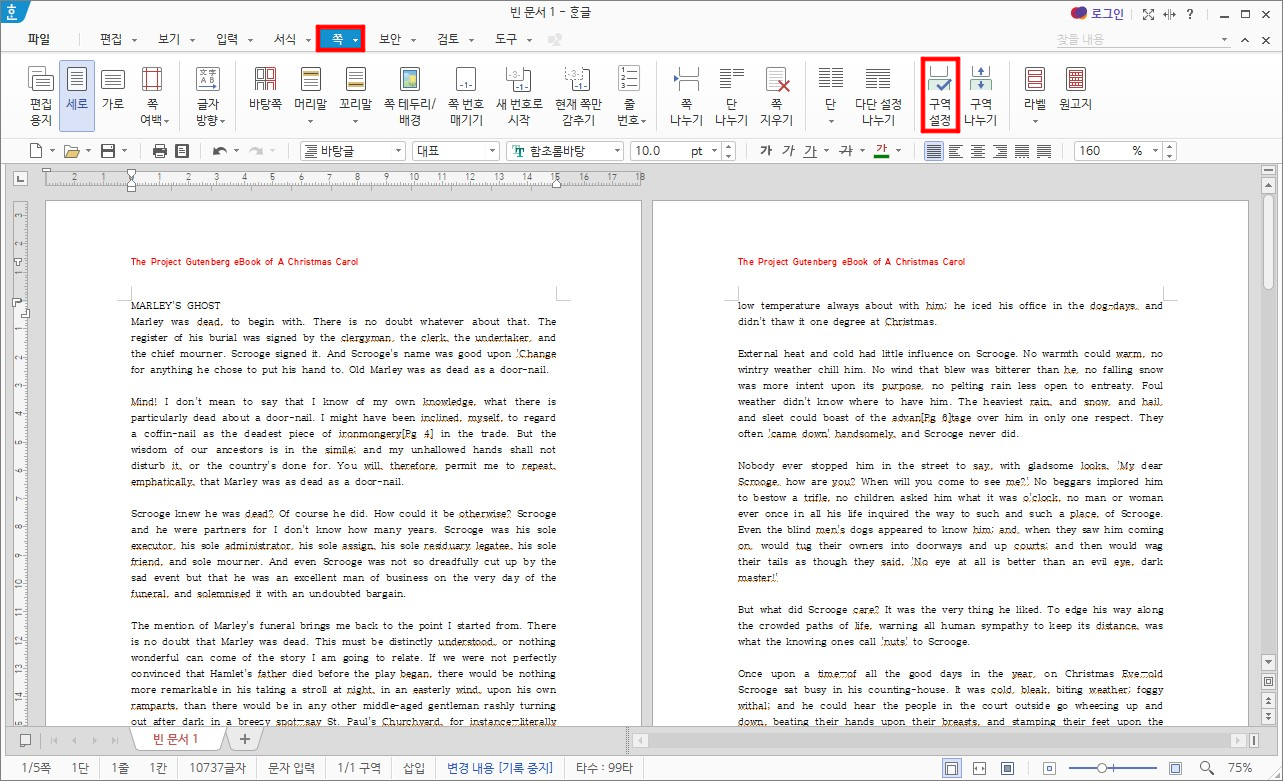Screen dimensions: 1283x781
Task: Open the 단 columns dropdown
Action: (830, 95)
